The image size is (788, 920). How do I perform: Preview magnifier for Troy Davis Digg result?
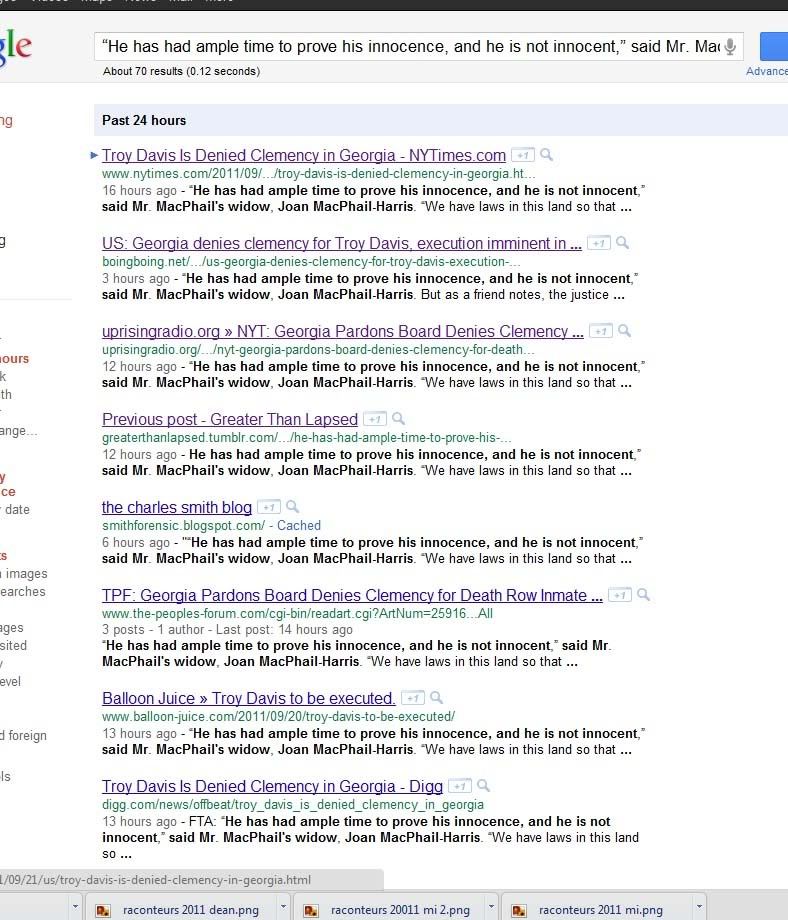[x=483, y=785]
